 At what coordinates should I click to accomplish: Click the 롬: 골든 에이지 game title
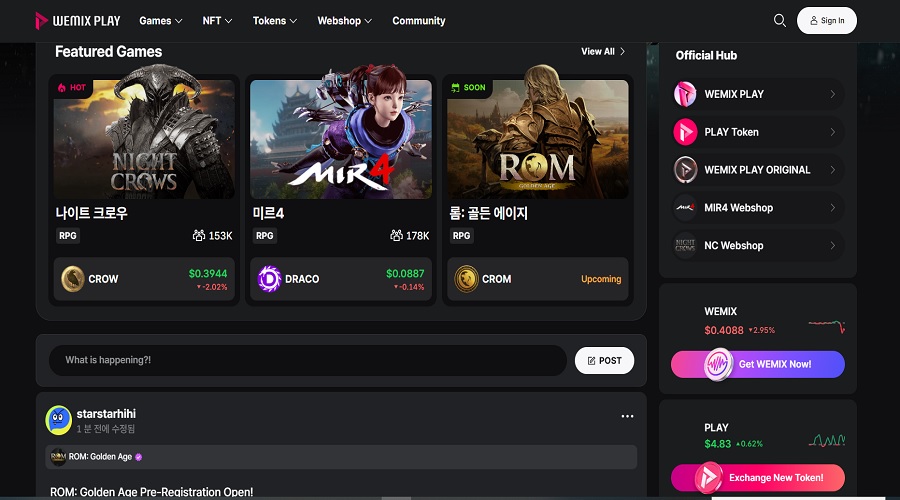tap(488, 214)
